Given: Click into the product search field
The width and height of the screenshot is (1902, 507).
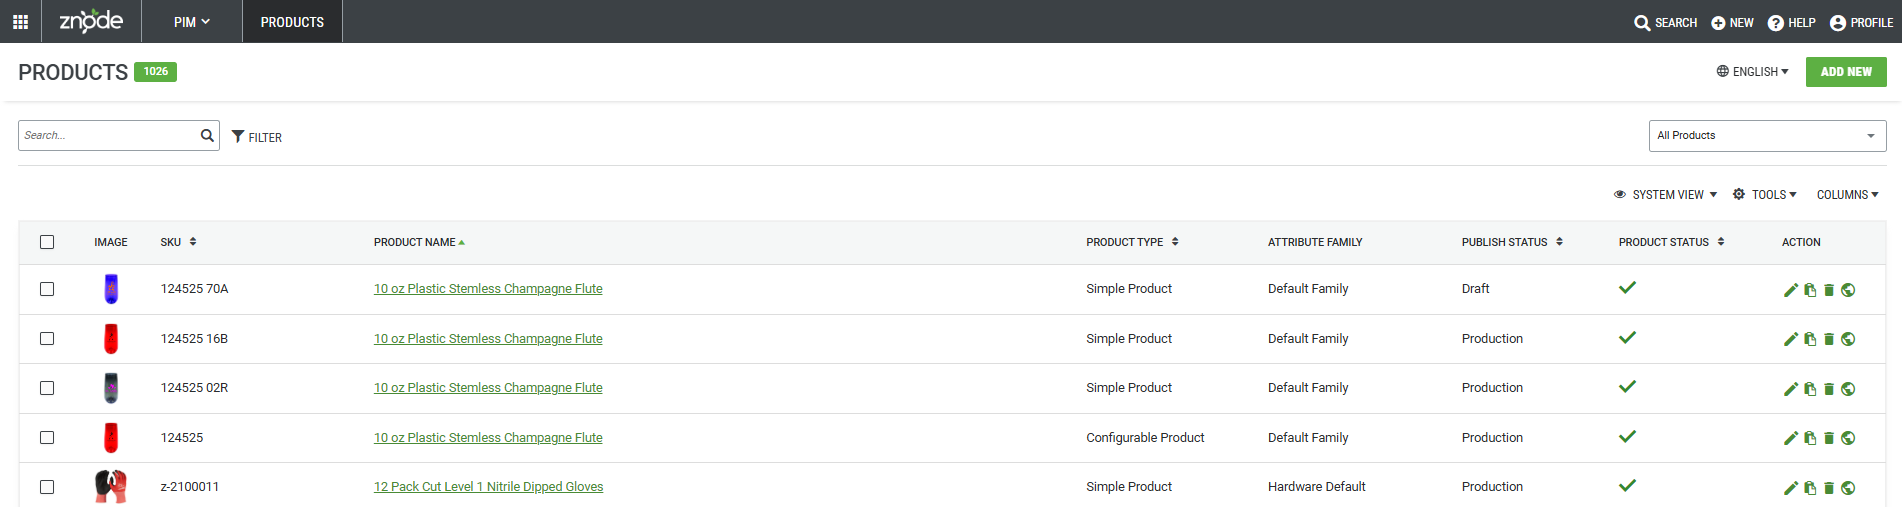Looking at the screenshot, I should (x=108, y=136).
